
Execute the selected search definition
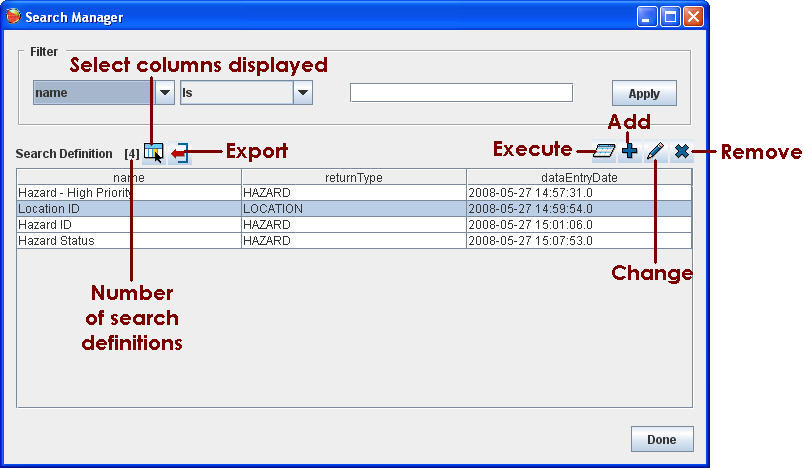coord(603,151)
